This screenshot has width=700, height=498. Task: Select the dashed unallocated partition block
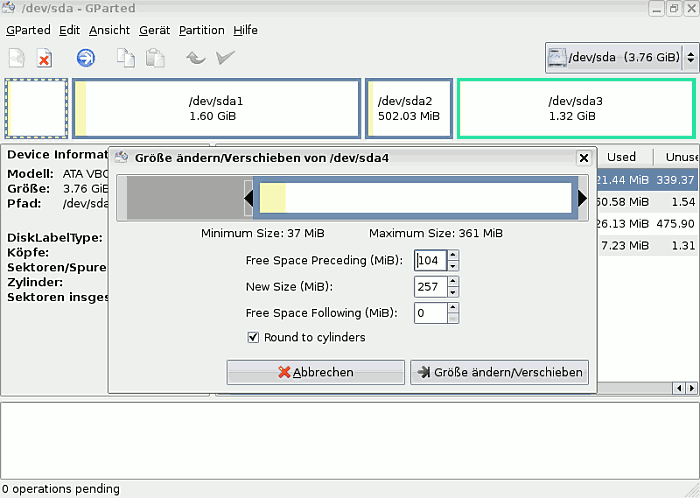pyautogui.click(x=36, y=108)
